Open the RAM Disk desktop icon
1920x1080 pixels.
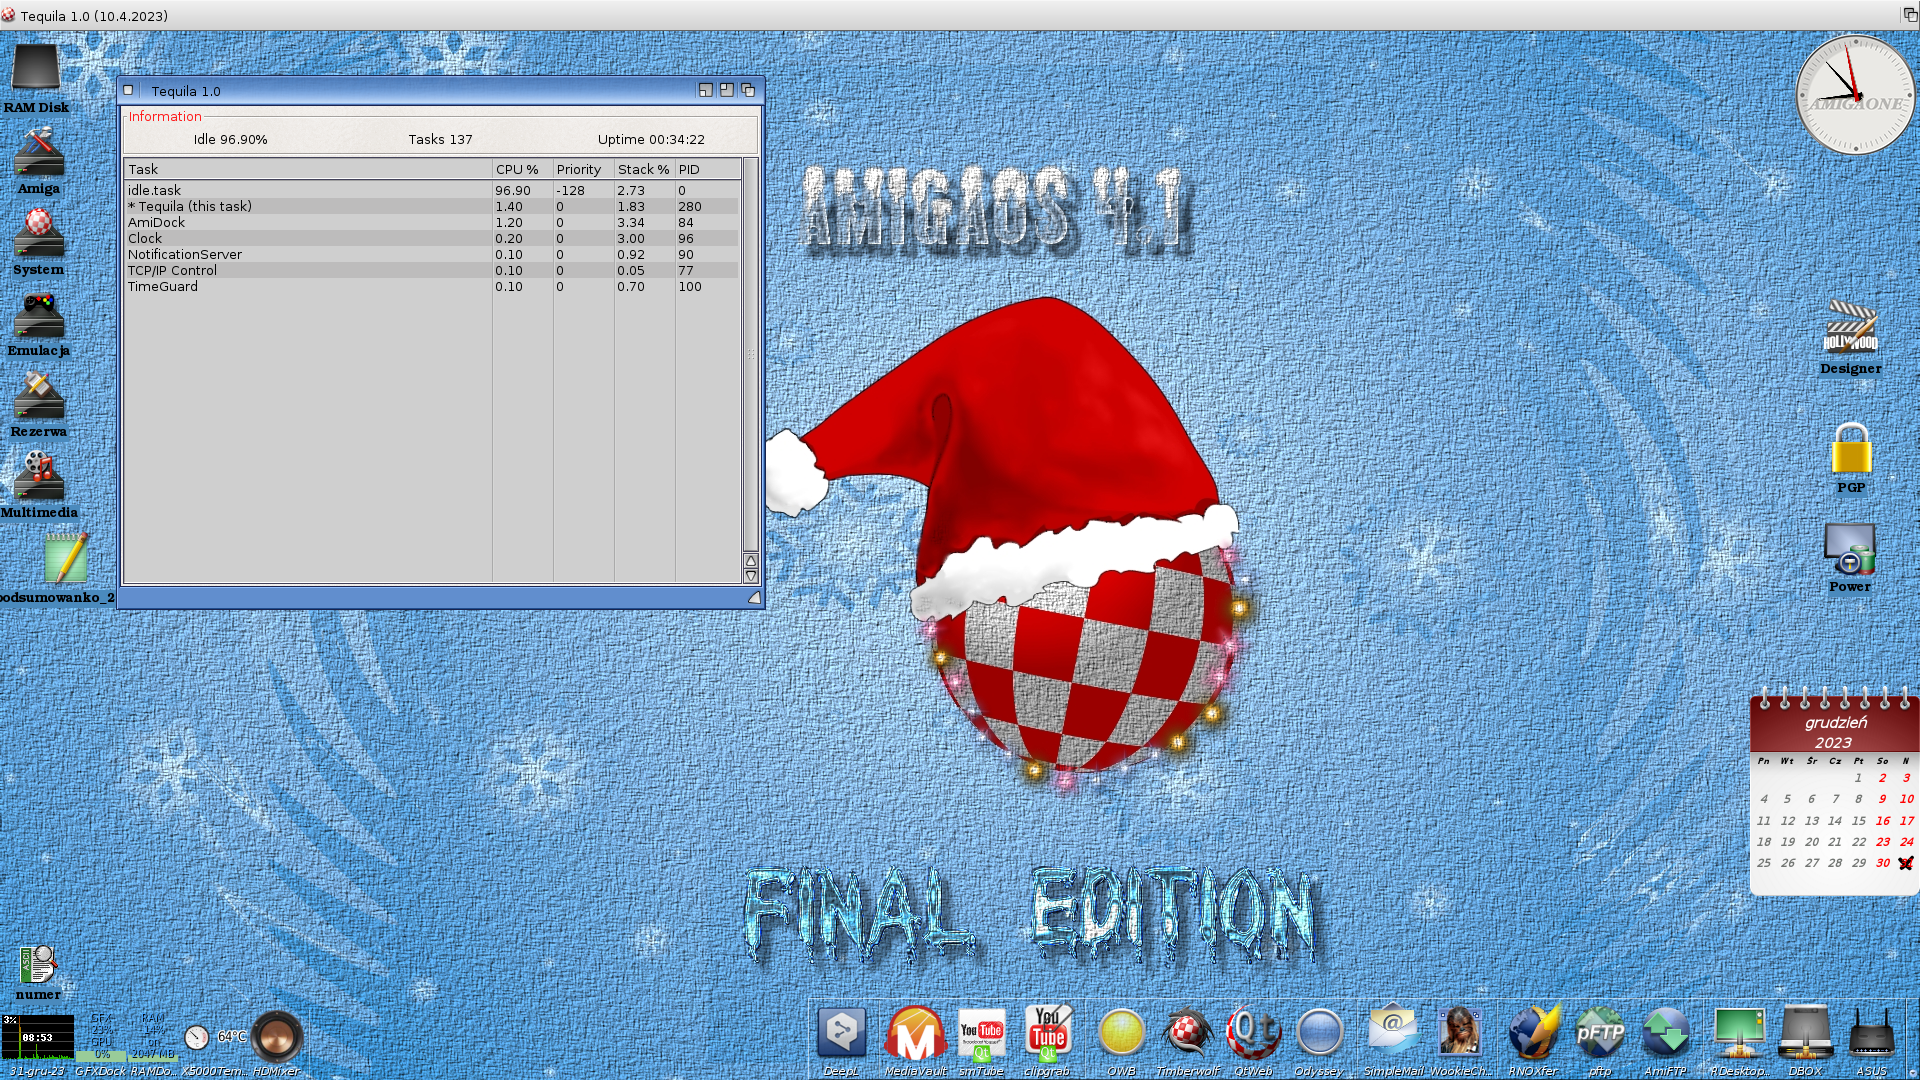pyautogui.click(x=36, y=78)
